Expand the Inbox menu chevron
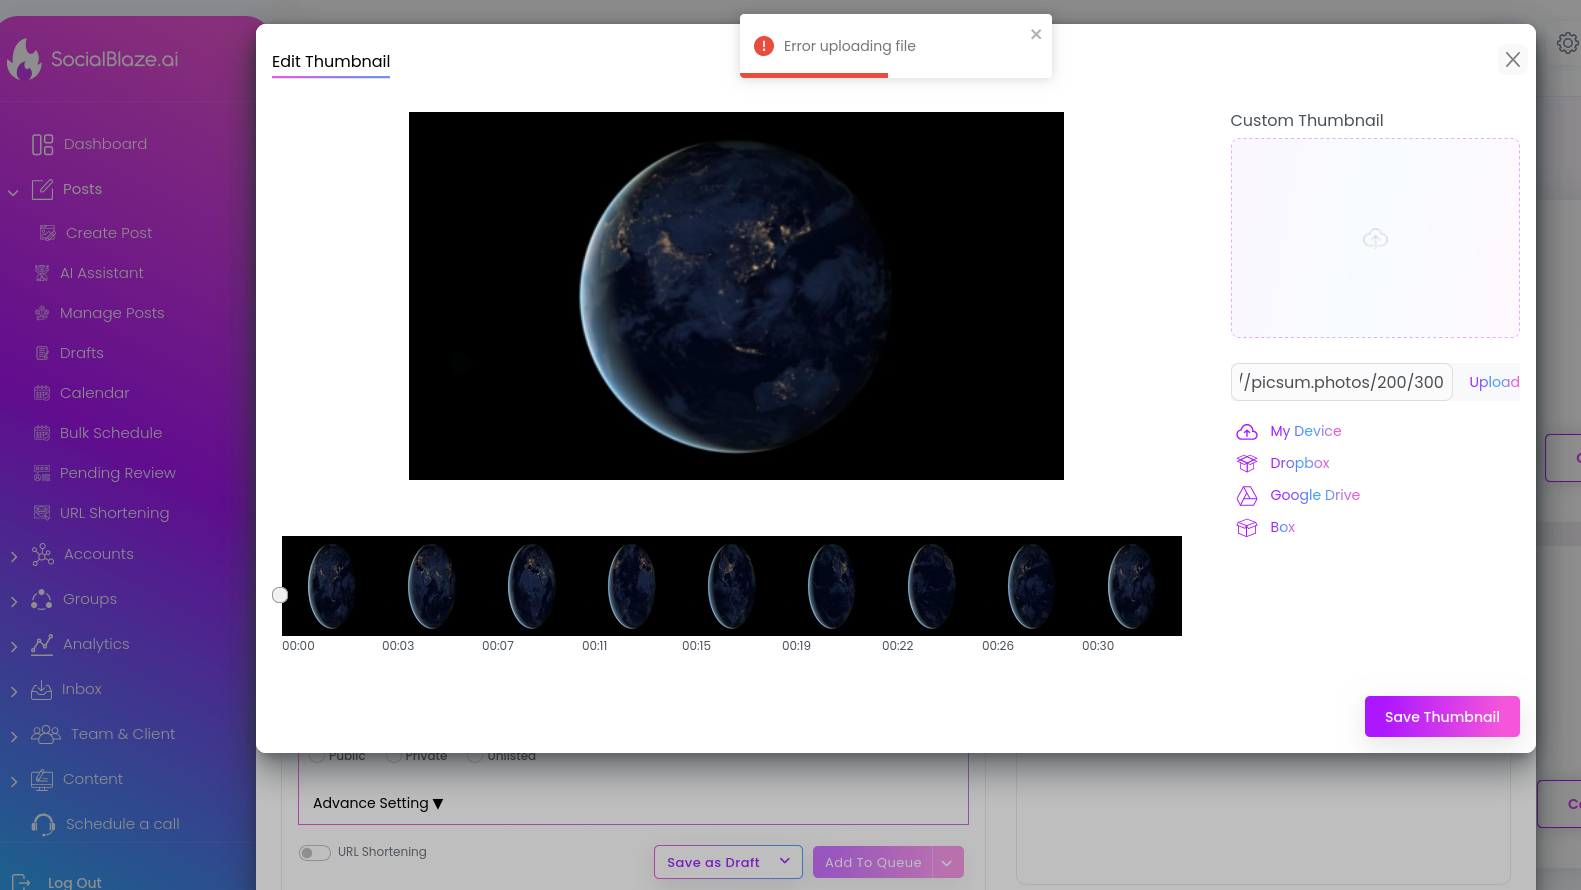1581x890 pixels. pos(14,691)
